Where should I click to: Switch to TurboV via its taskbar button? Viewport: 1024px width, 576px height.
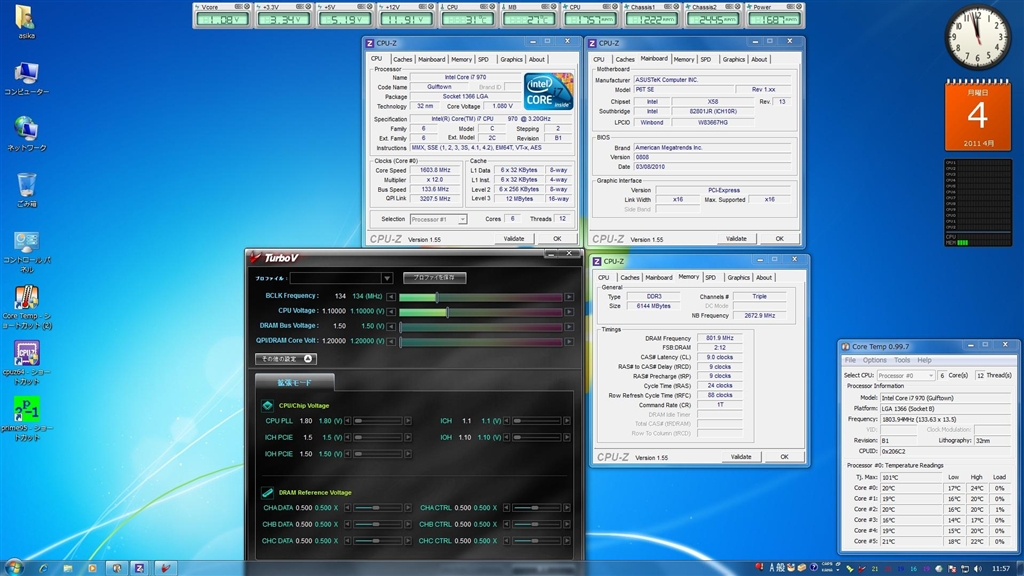tap(165, 568)
